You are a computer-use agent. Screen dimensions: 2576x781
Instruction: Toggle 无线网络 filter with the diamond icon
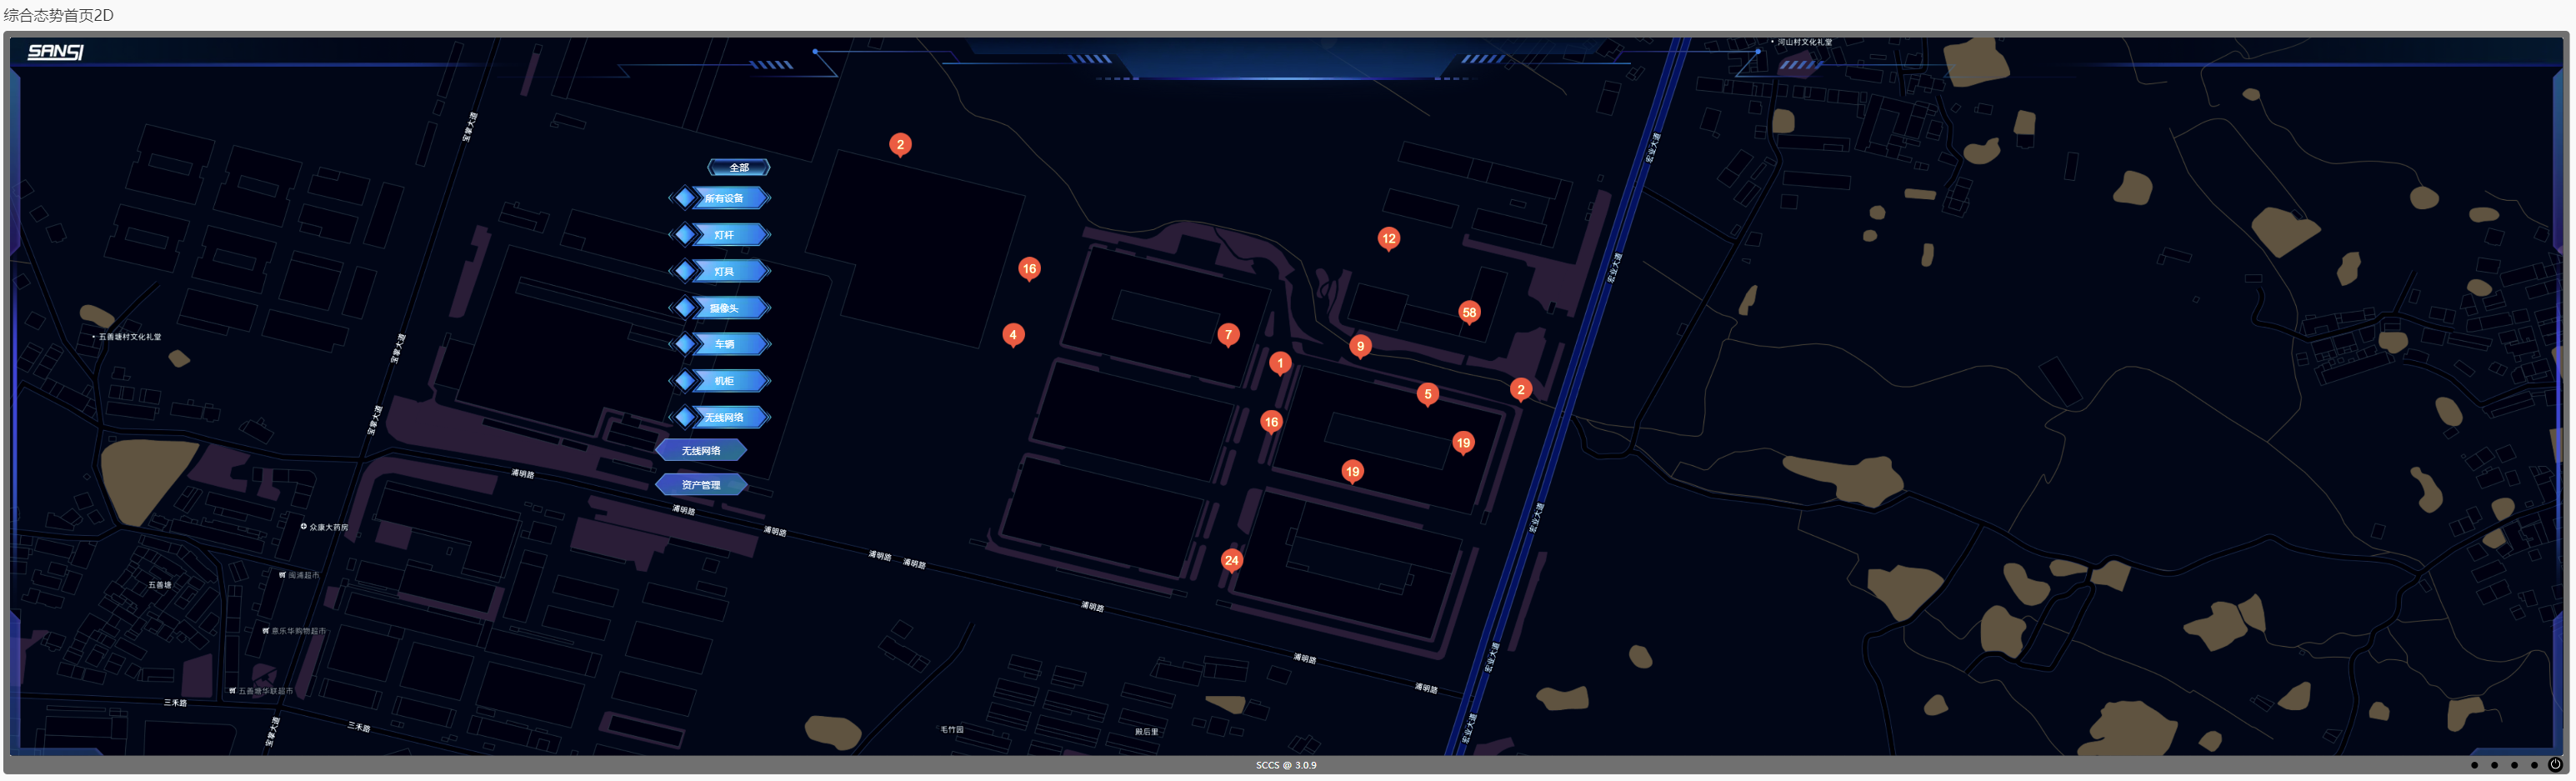[721, 417]
